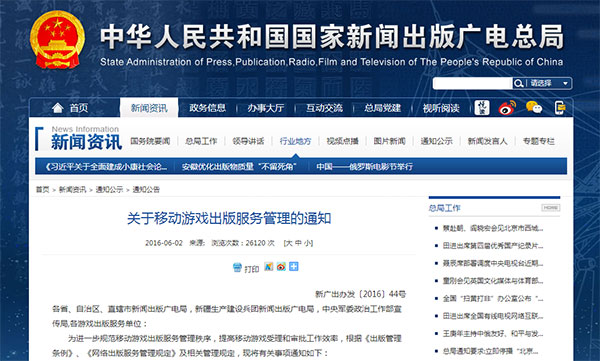Click the search magnifier icon

[x=518, y=83]
